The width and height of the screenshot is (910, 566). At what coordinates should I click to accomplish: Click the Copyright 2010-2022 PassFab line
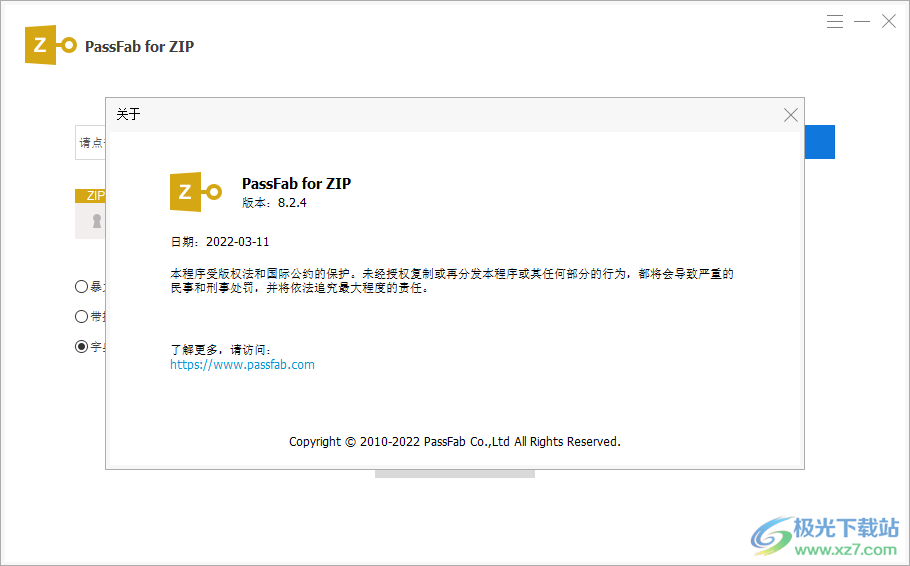click(454, 442)
